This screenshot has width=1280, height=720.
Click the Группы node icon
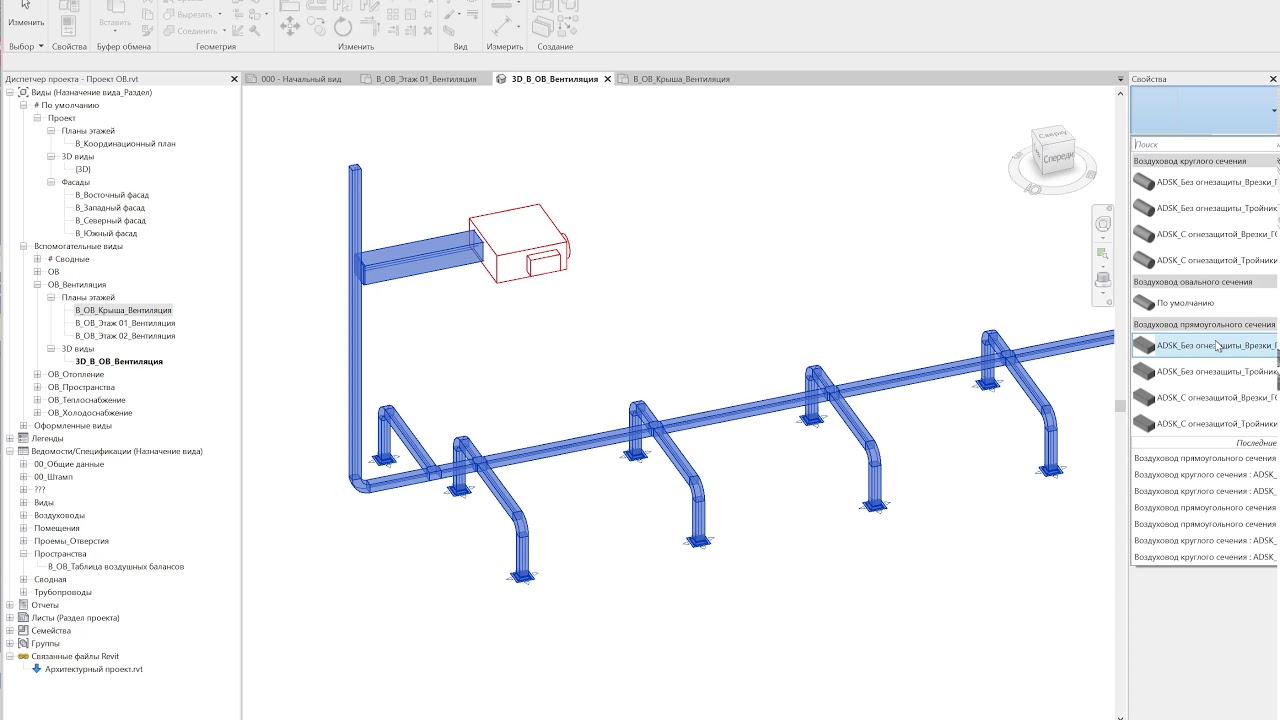point(23,644)
